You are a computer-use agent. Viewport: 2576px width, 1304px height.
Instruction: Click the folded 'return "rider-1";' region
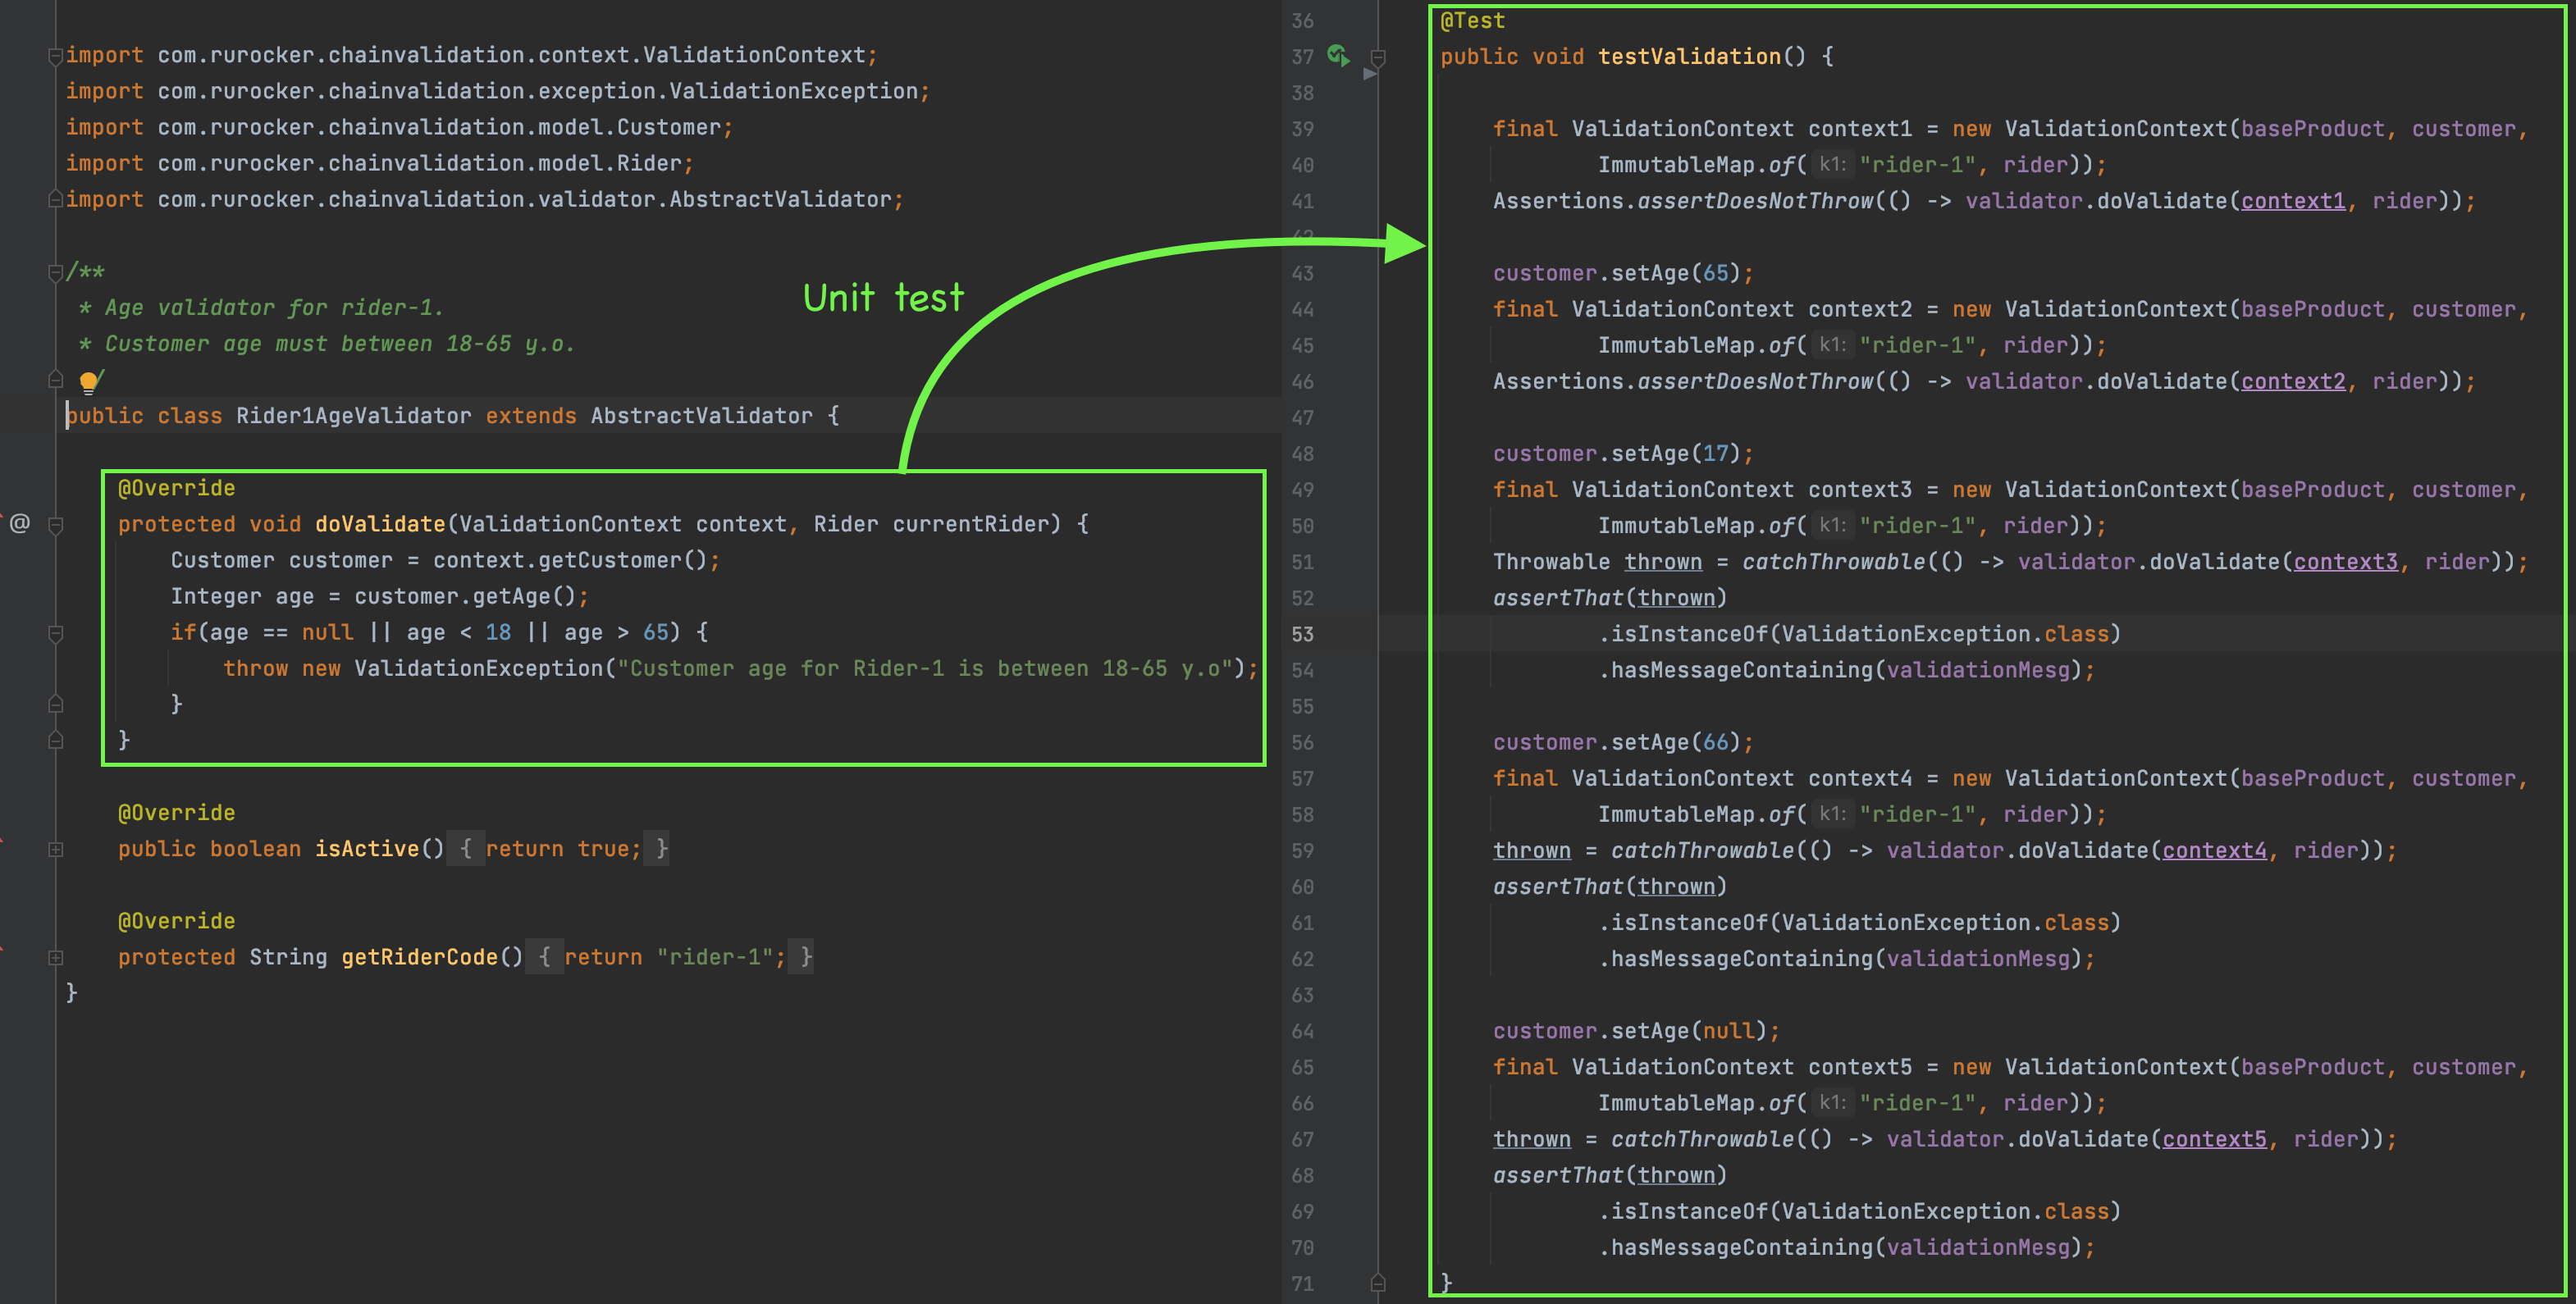(669, 957)
